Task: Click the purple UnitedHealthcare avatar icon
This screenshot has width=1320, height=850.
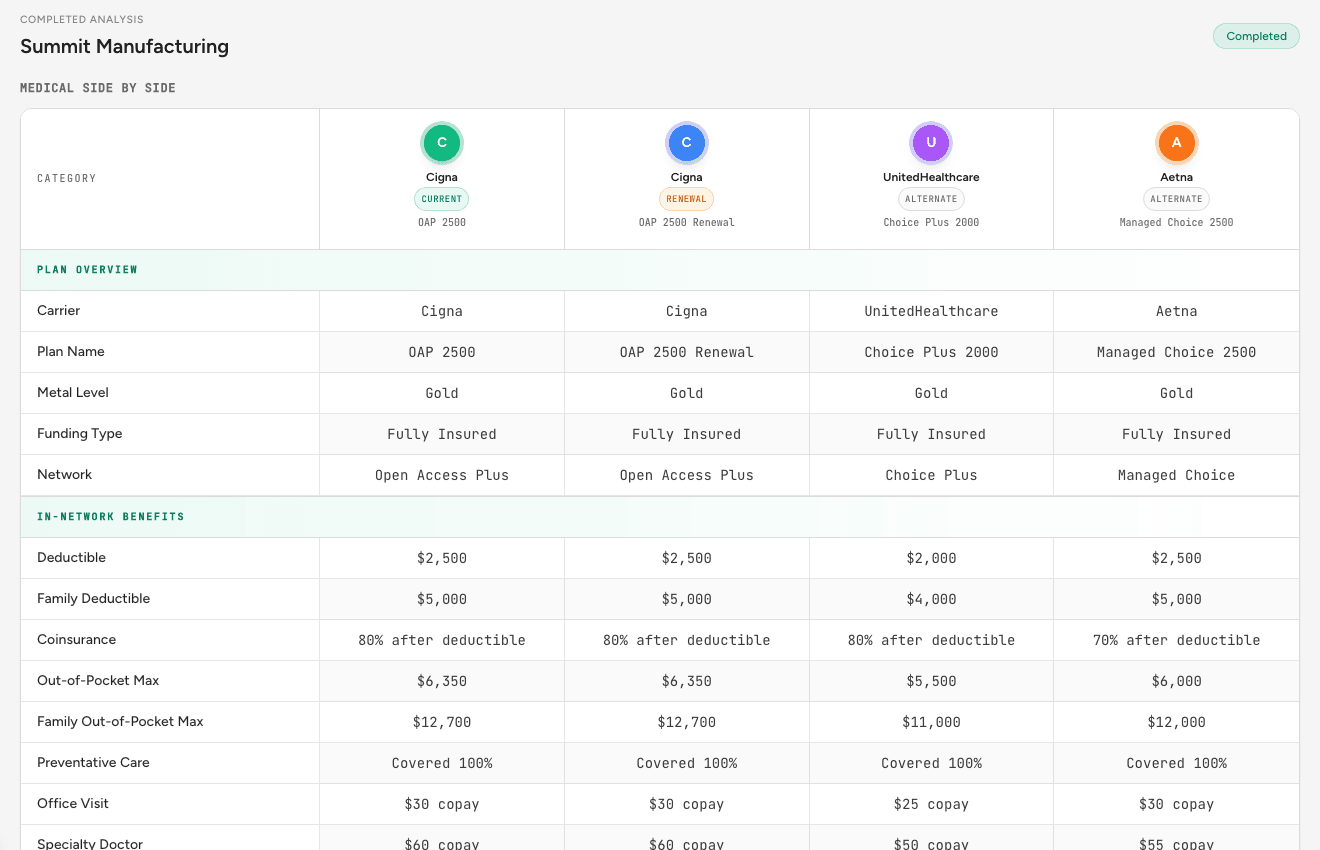Action: (x=931, y=143)
